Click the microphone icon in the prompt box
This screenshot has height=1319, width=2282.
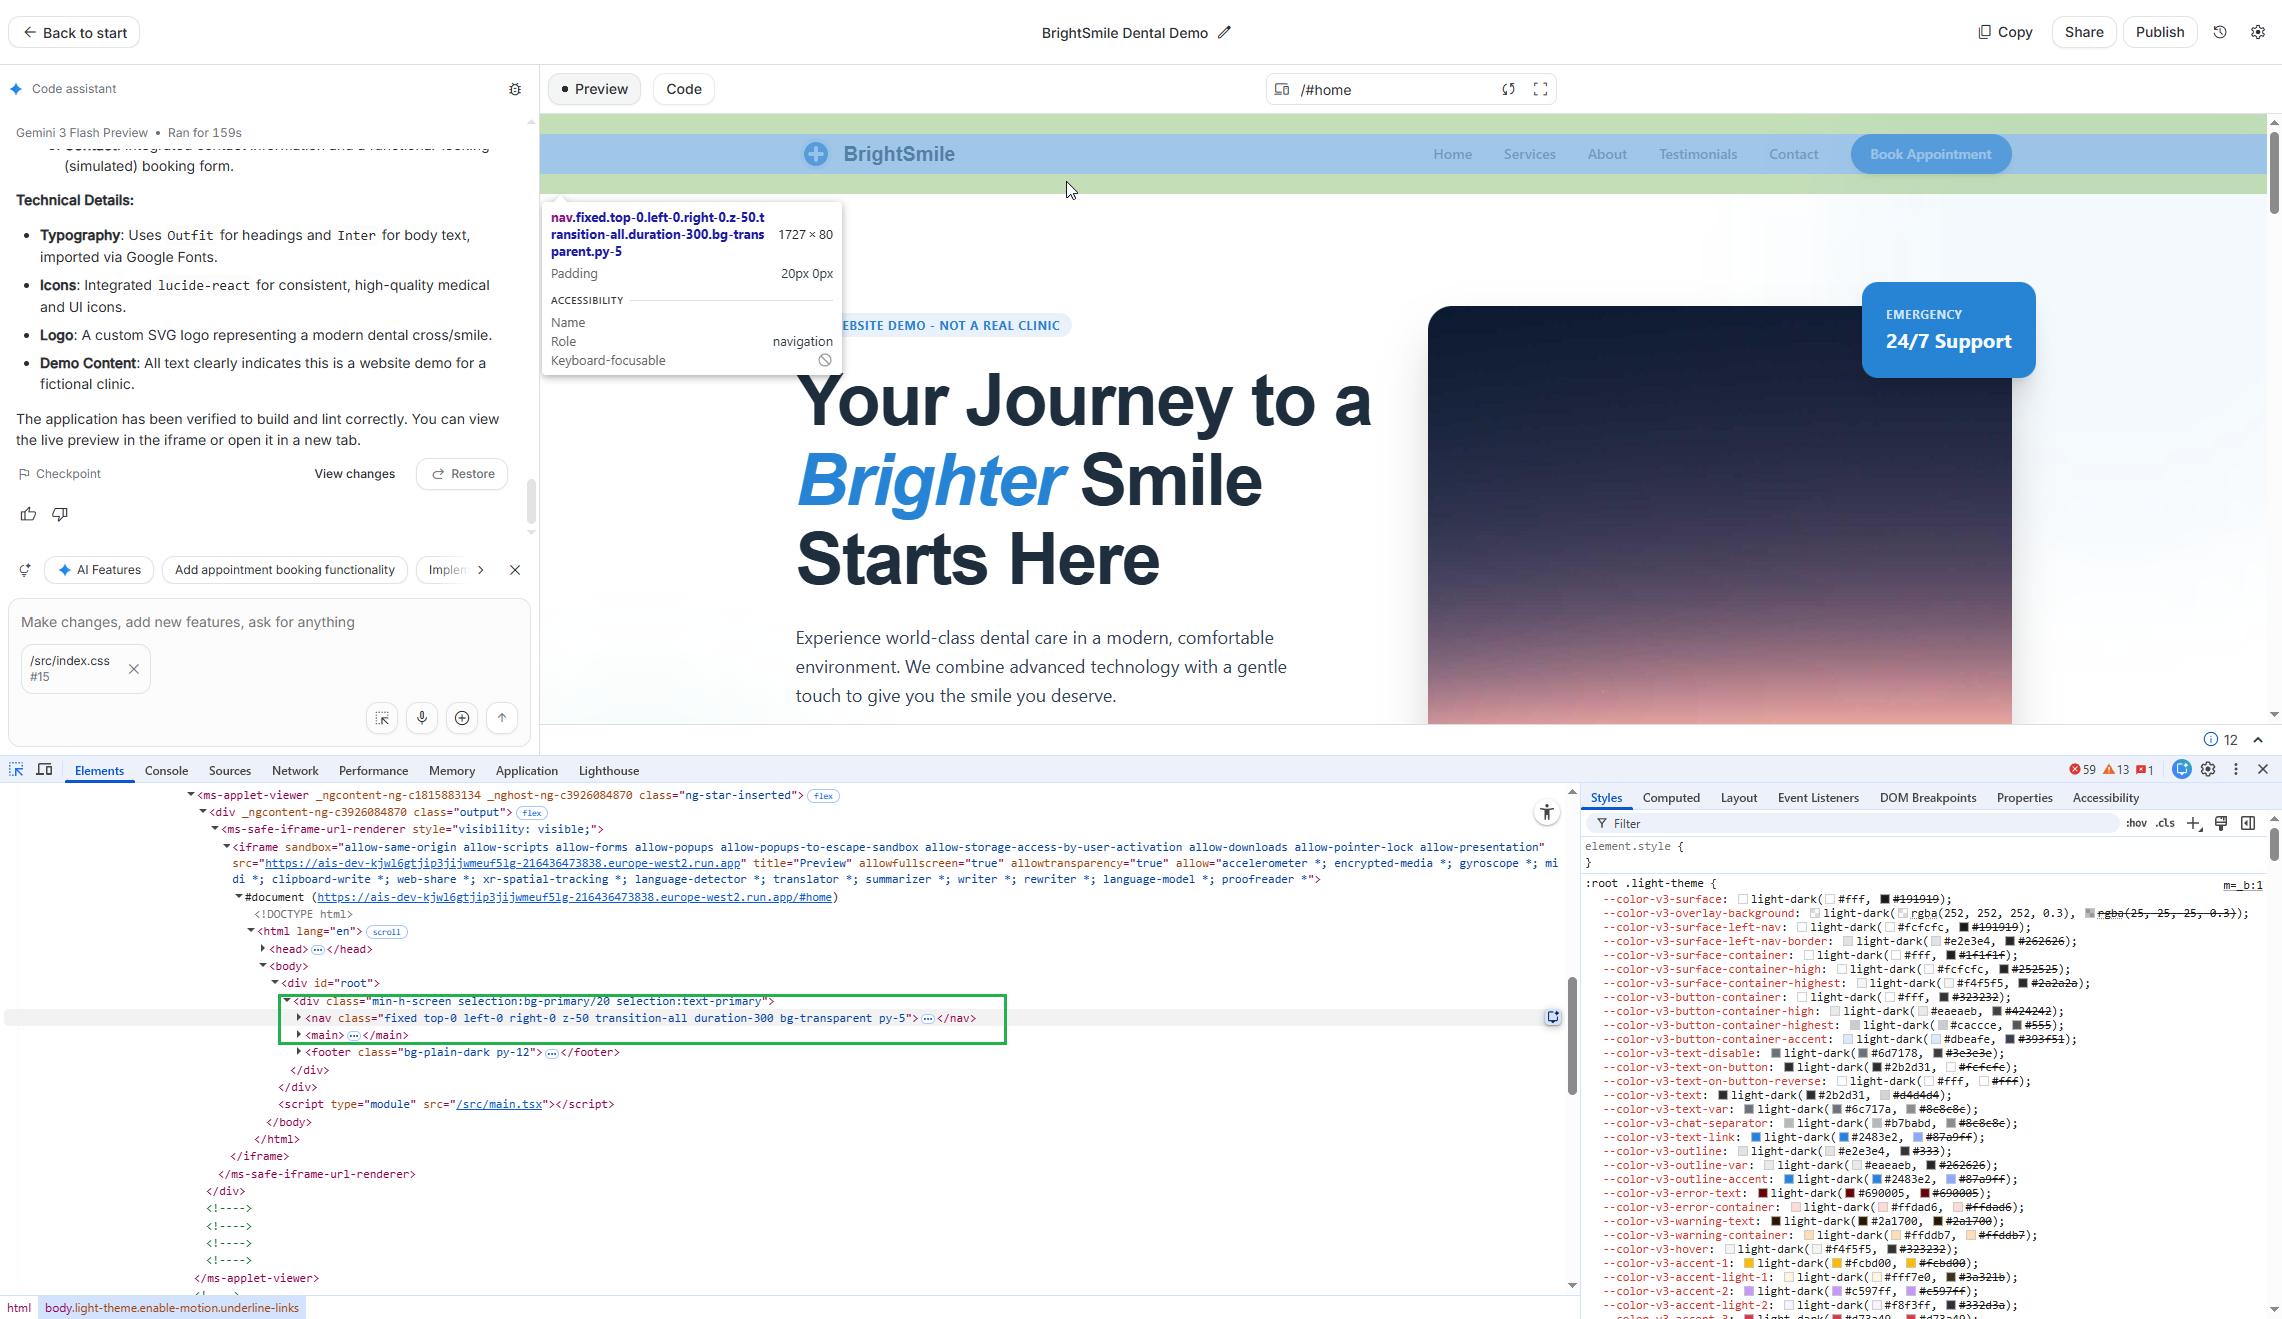point(422,717)
